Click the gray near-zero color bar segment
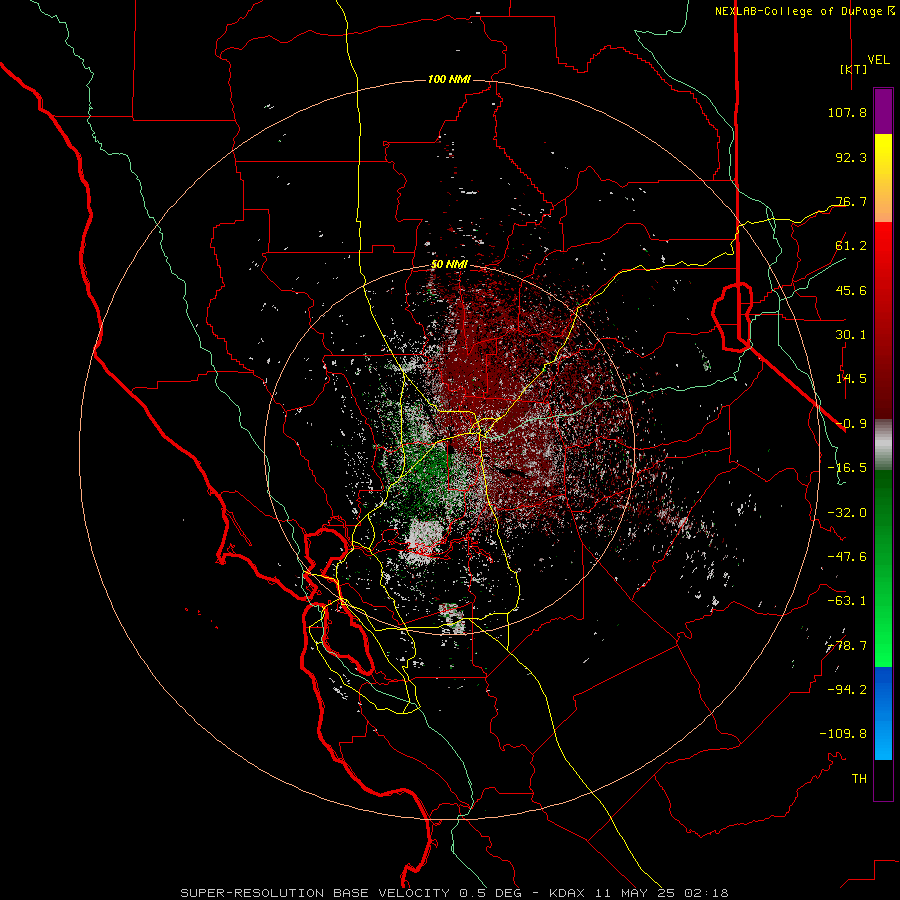 pyautogui.click(x=883, y=445)
